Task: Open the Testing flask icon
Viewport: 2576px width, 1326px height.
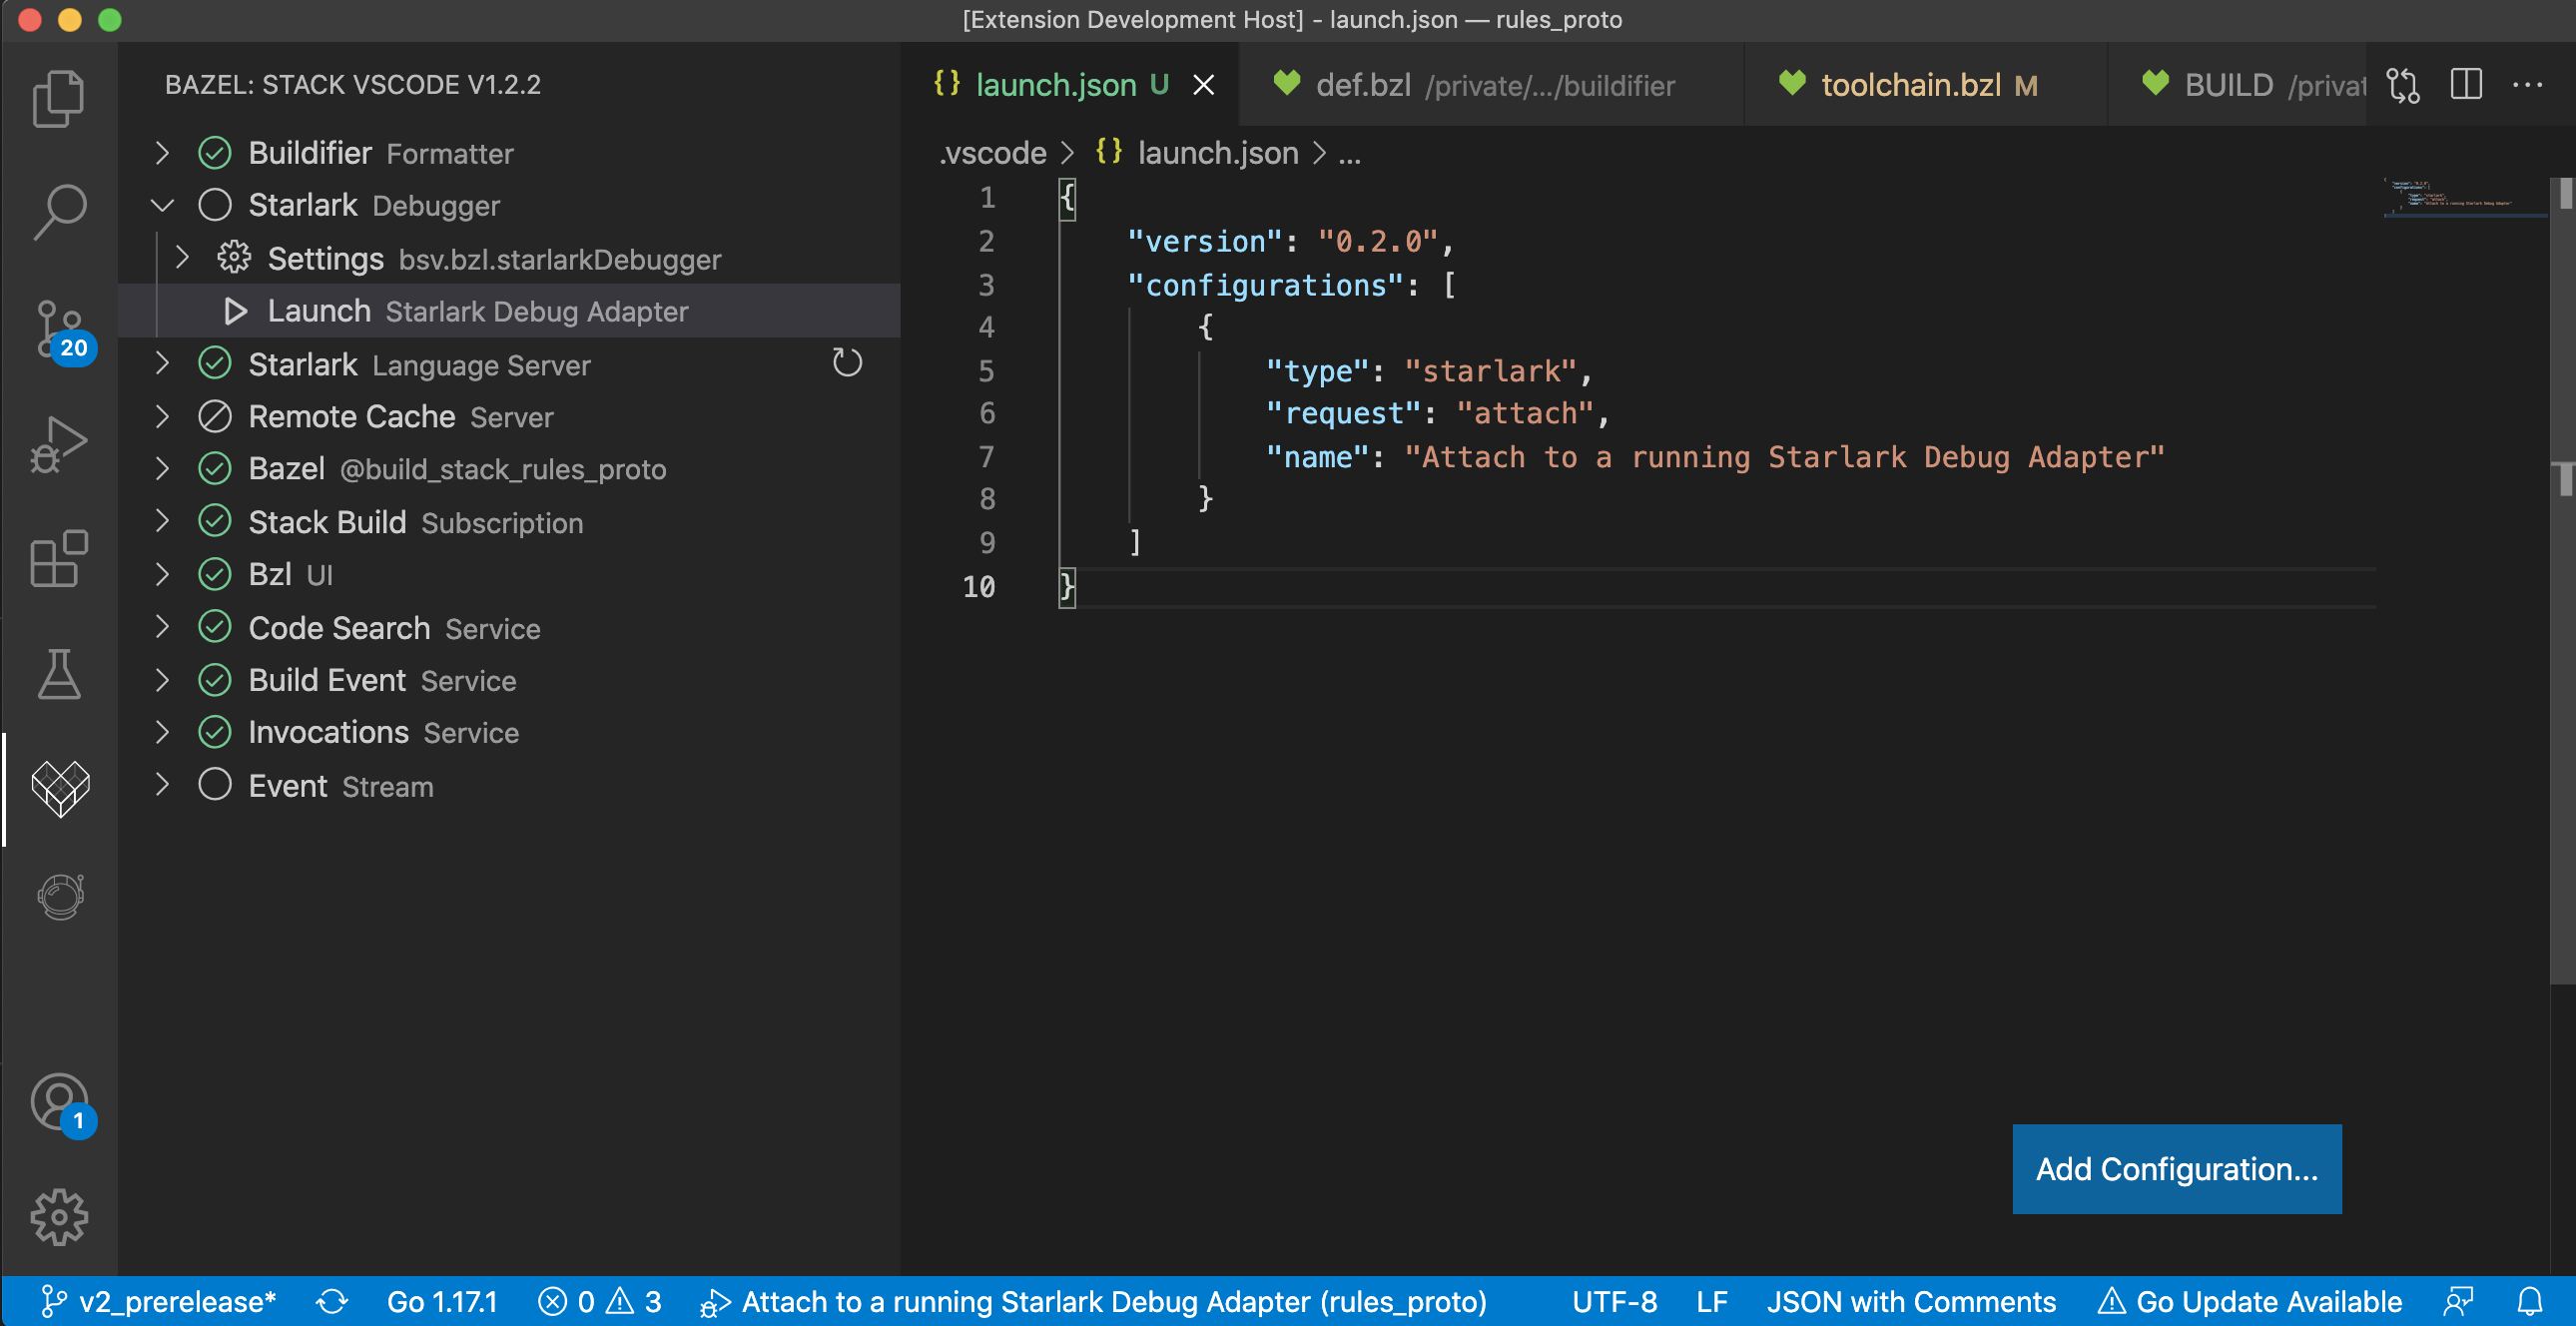Action: click(x=58, y=673)
